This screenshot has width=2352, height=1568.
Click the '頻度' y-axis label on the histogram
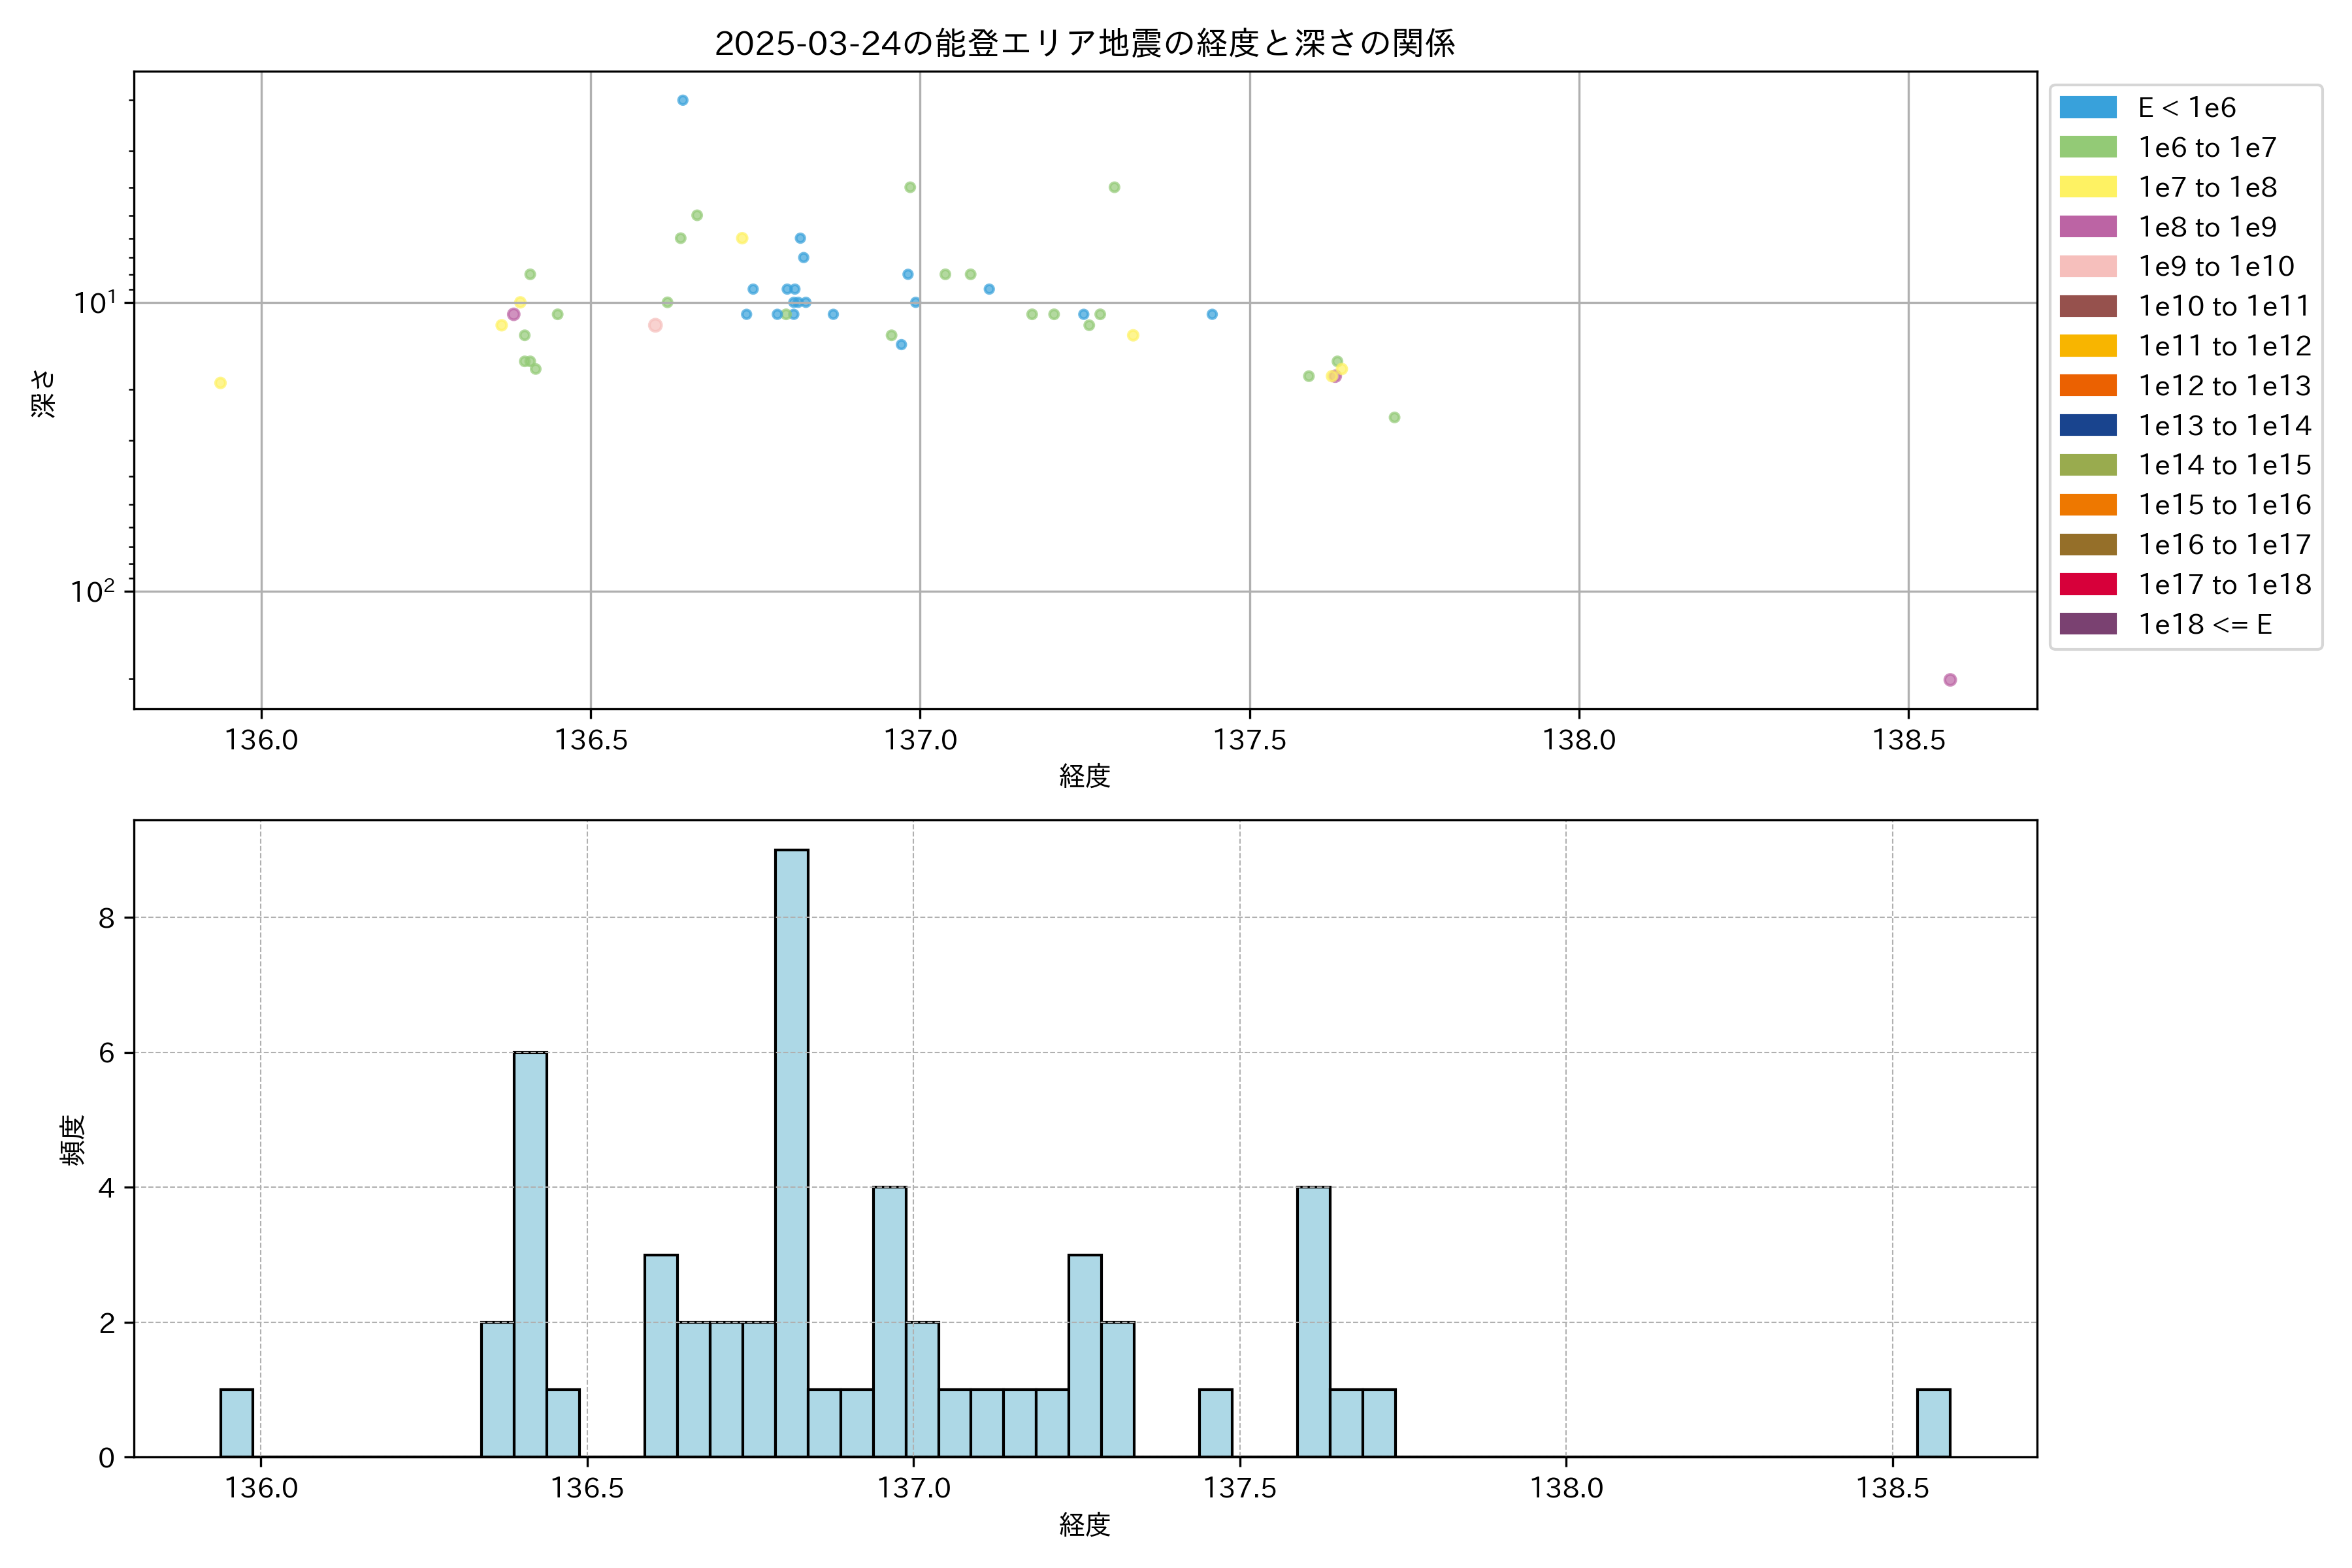click(x=72, y=1140)
